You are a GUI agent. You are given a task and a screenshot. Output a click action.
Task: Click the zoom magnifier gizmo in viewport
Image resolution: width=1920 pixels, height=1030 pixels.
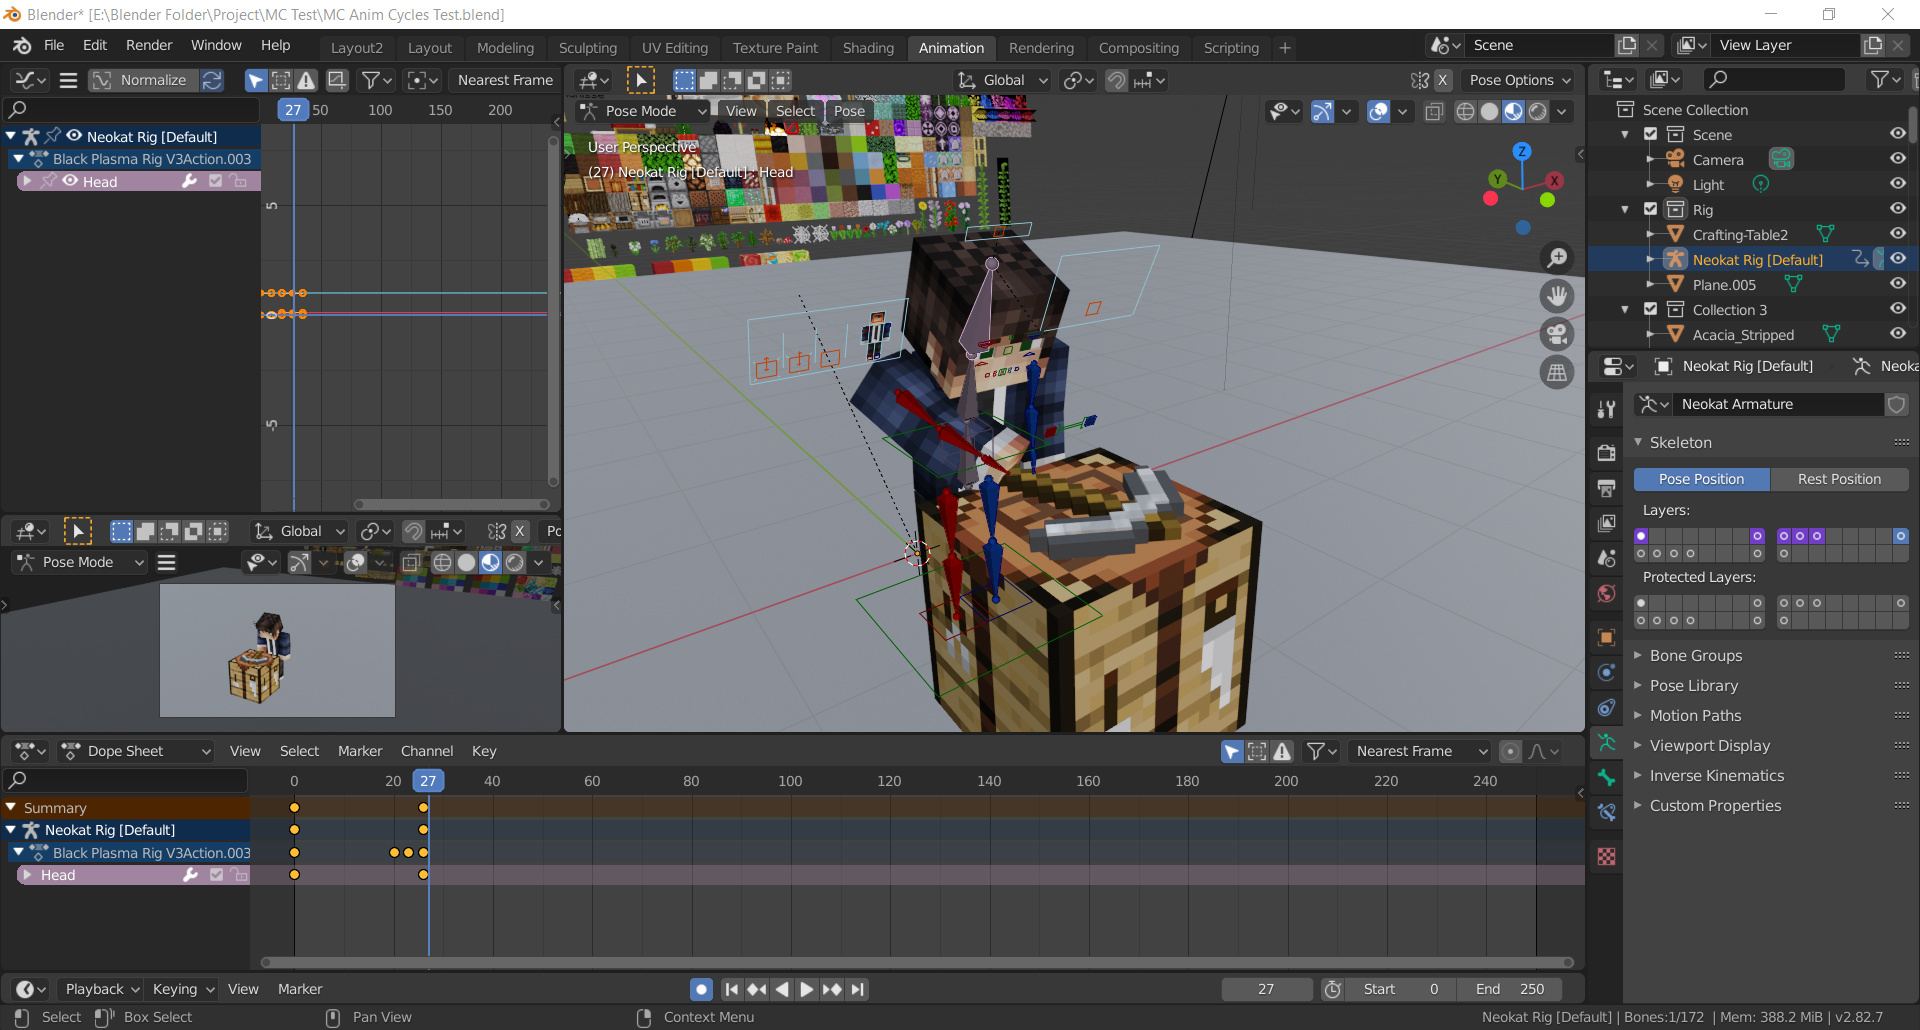(1557, 257)
